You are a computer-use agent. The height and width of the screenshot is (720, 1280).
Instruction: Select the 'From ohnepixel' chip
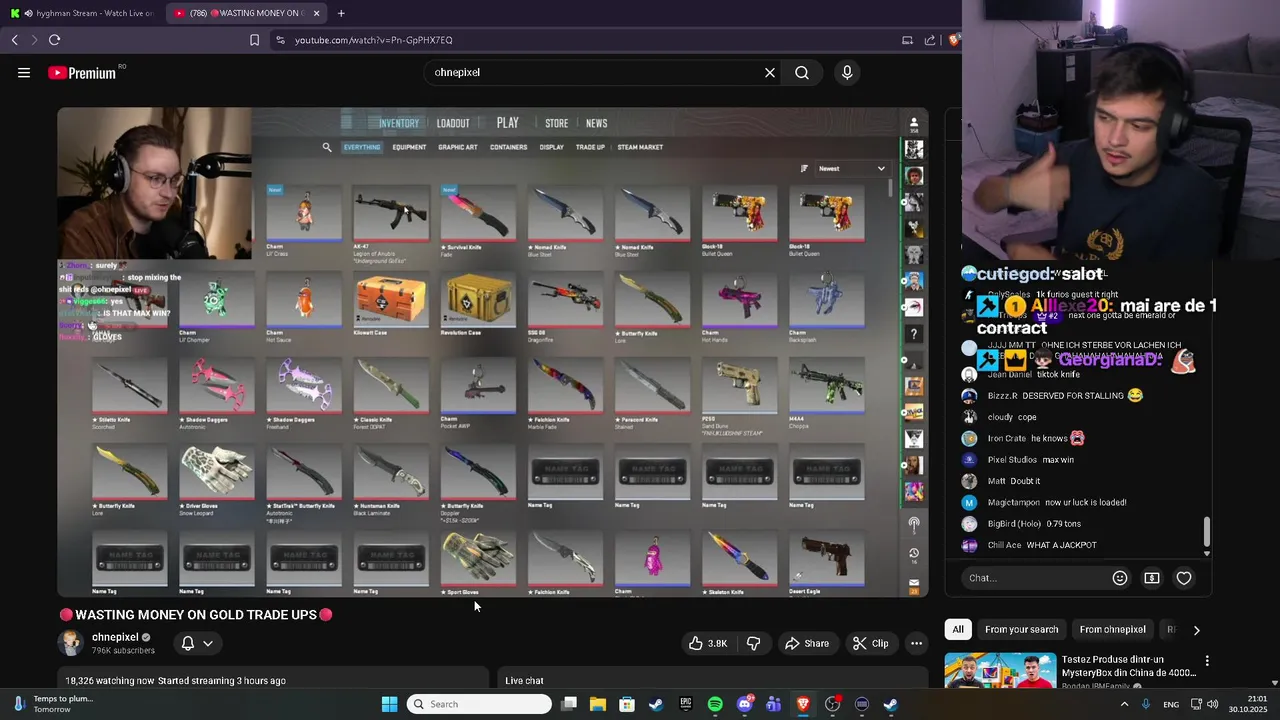pos(1112,629)
